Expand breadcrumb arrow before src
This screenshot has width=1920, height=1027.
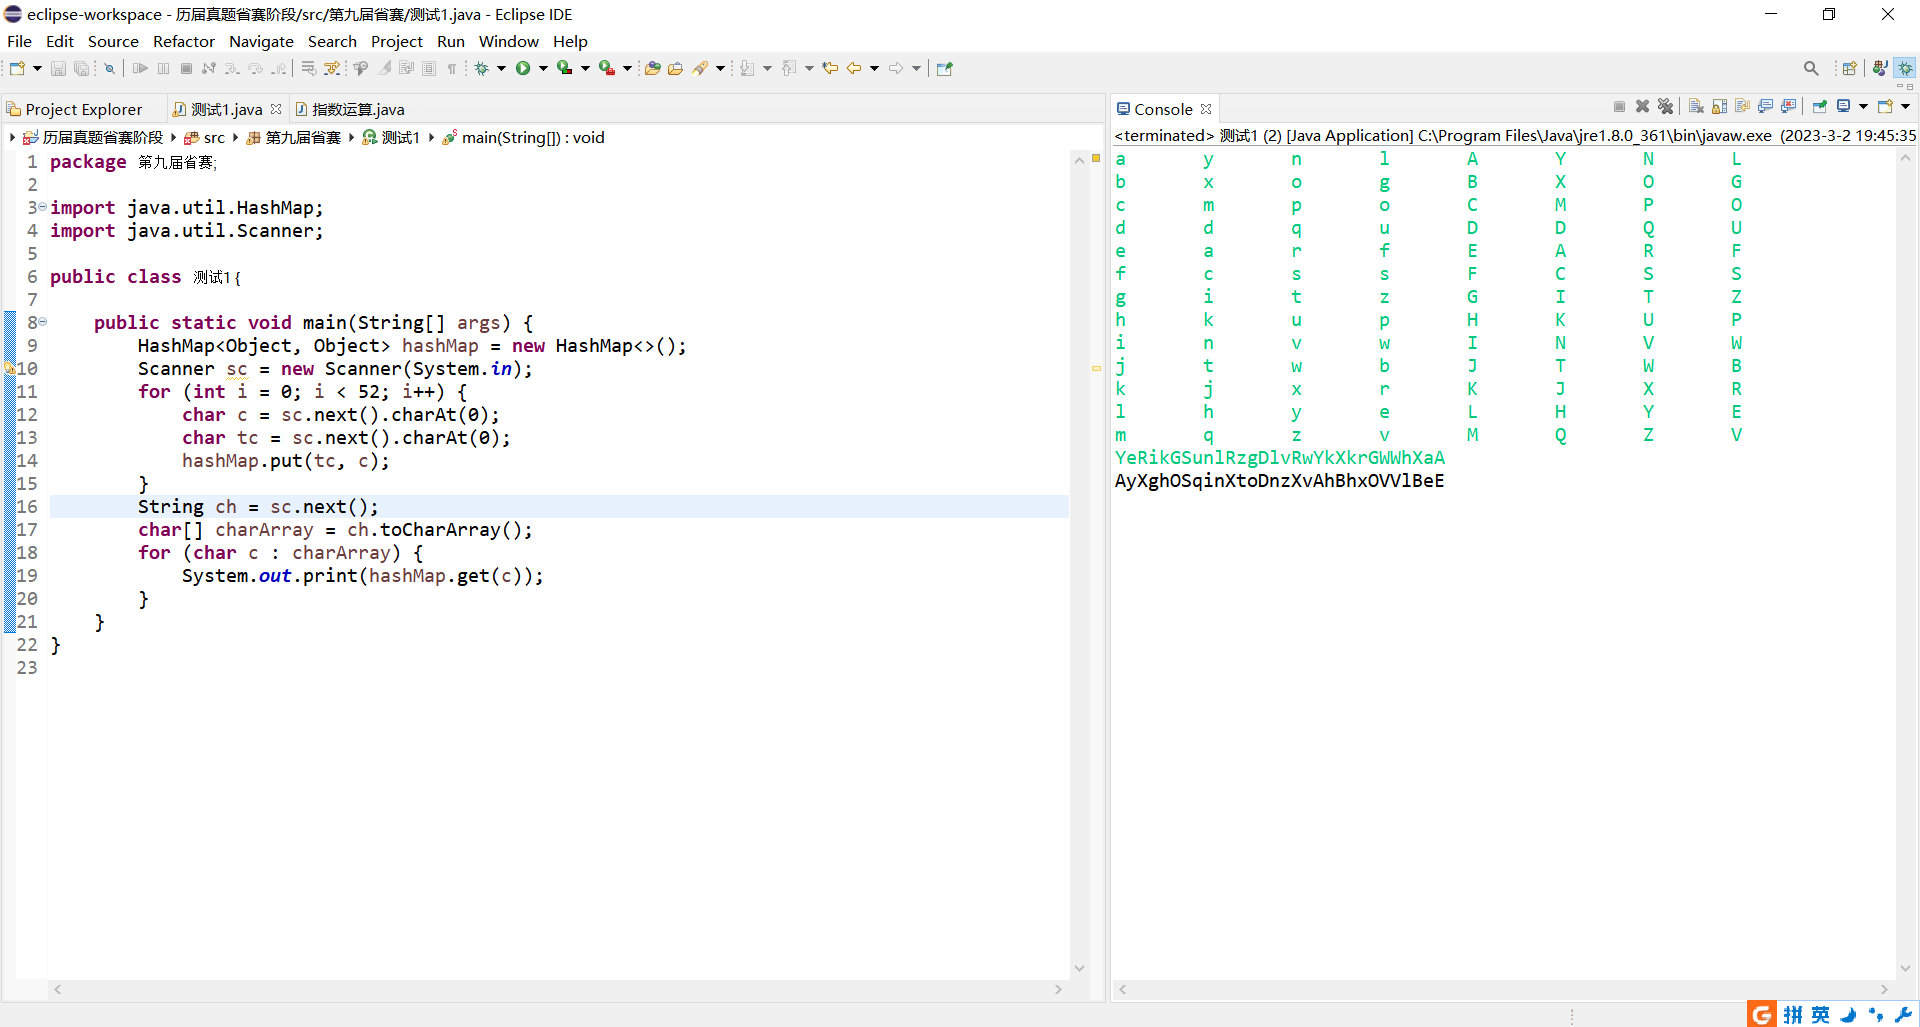coord(173,137)
